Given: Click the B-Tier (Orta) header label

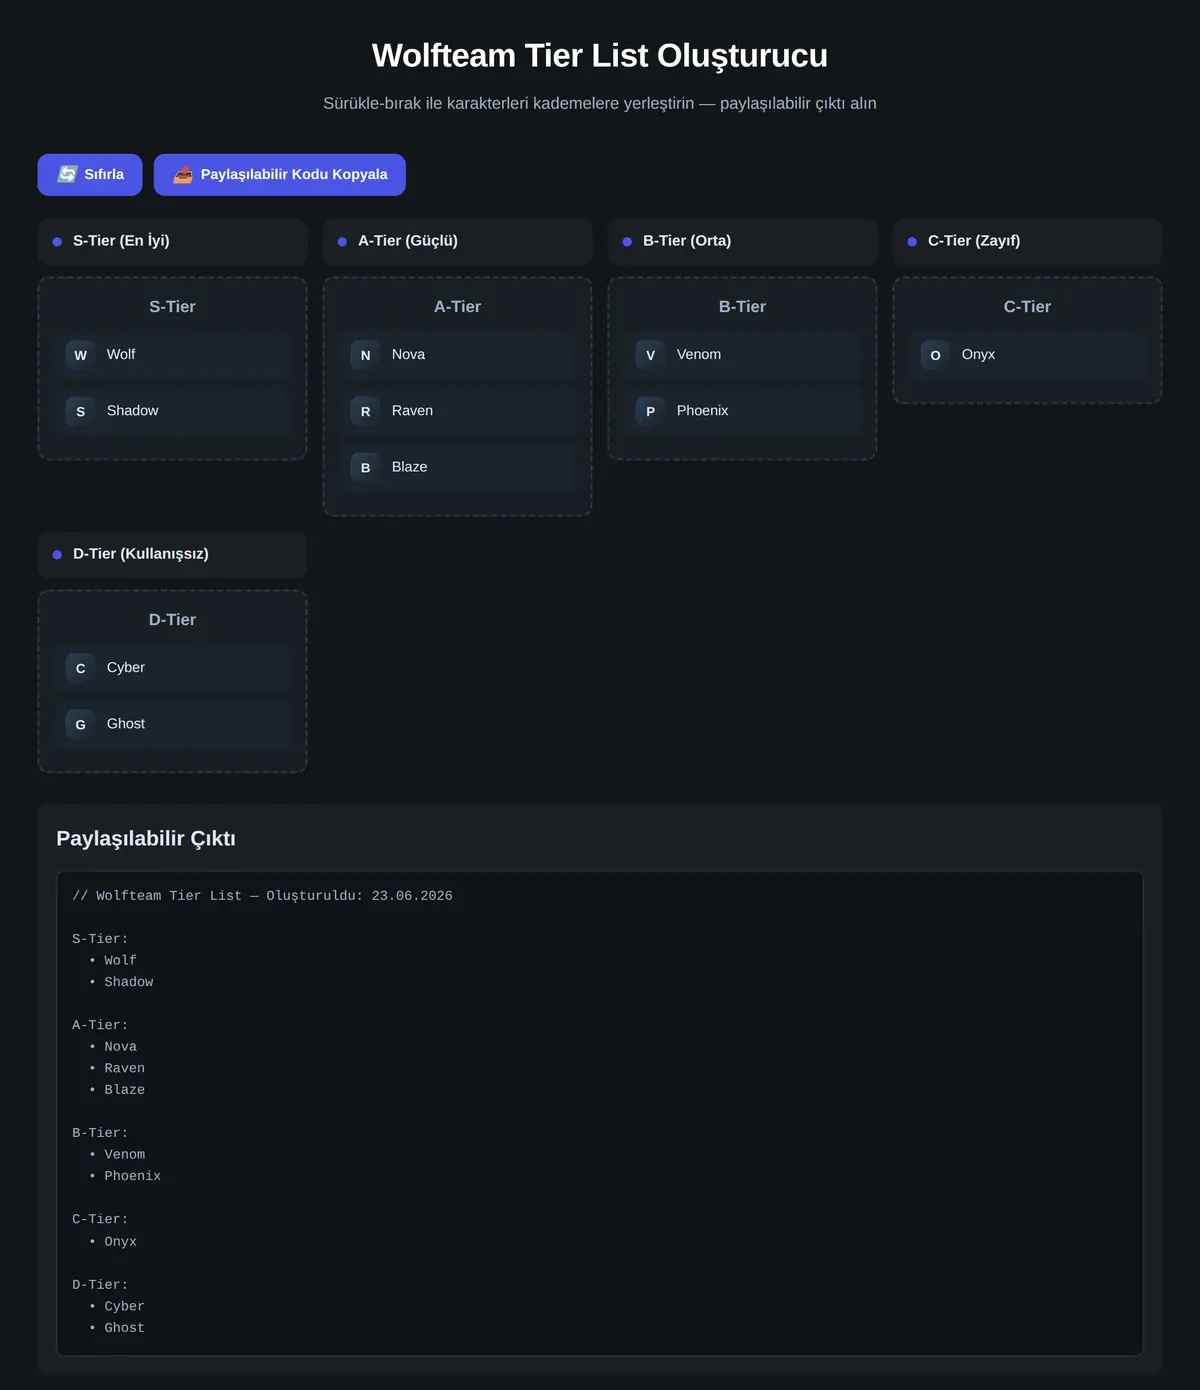Looking at the screenshot, I should (687, 241).
